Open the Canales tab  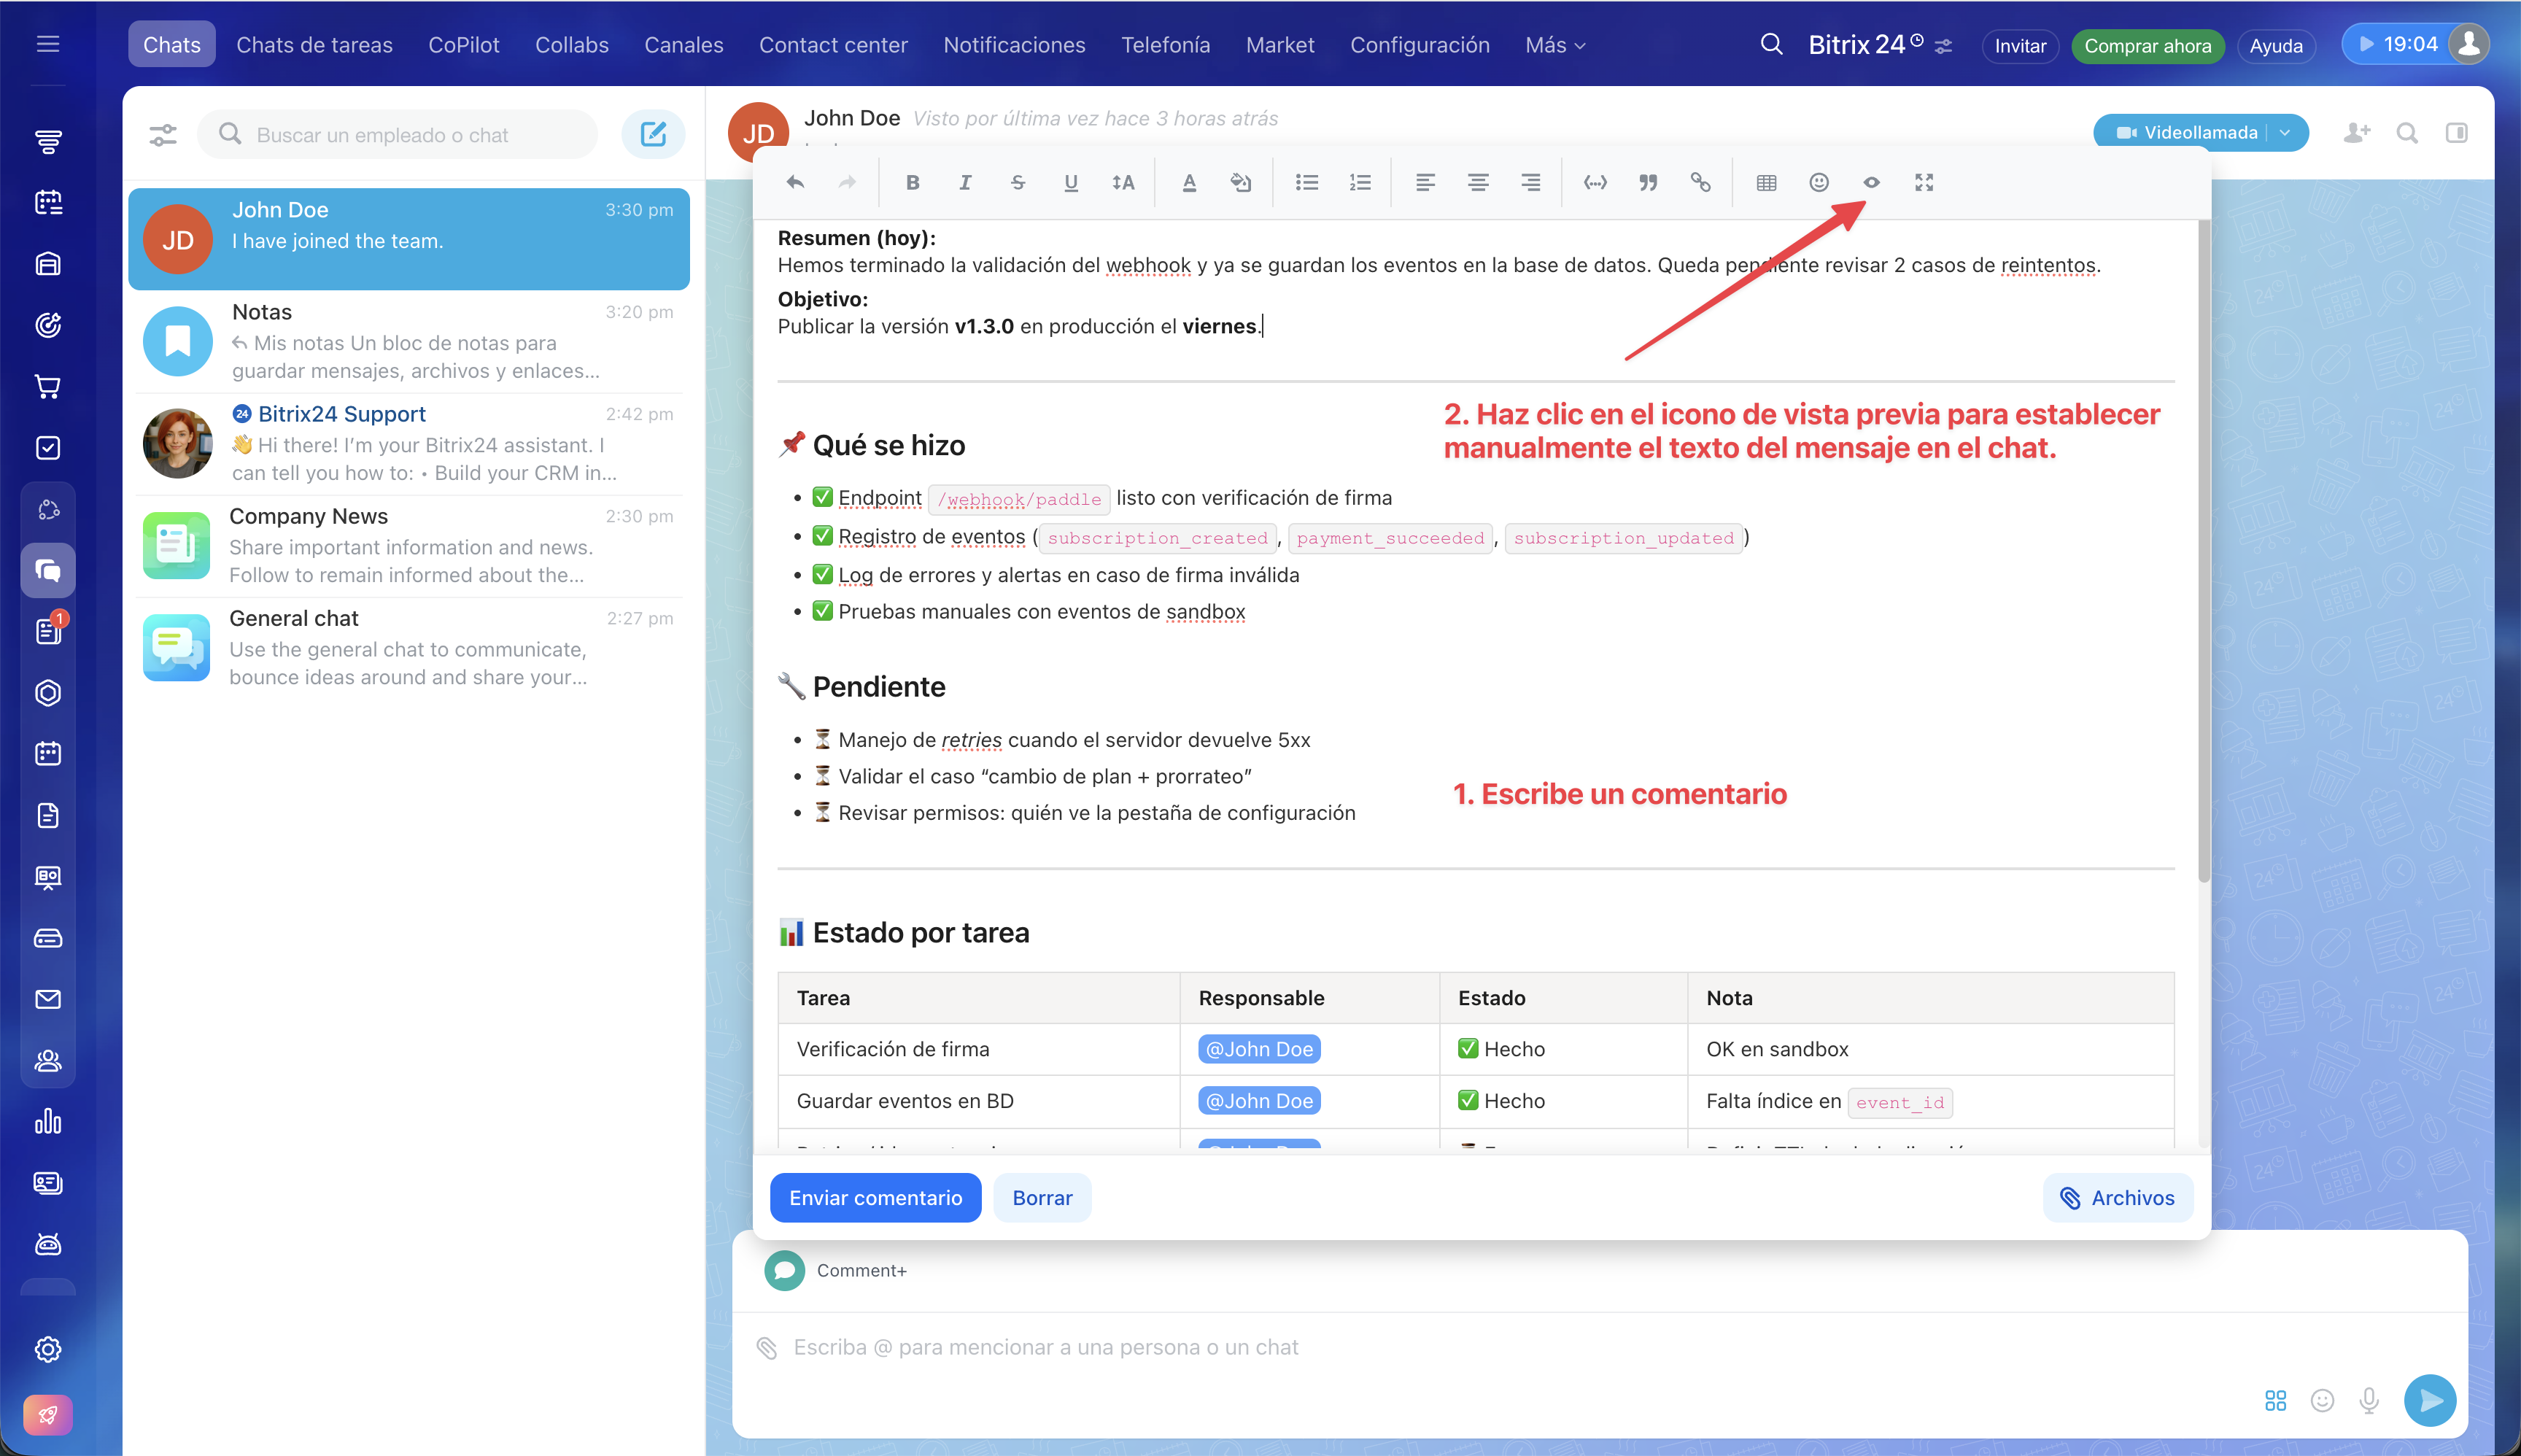(x=683, y=45)
